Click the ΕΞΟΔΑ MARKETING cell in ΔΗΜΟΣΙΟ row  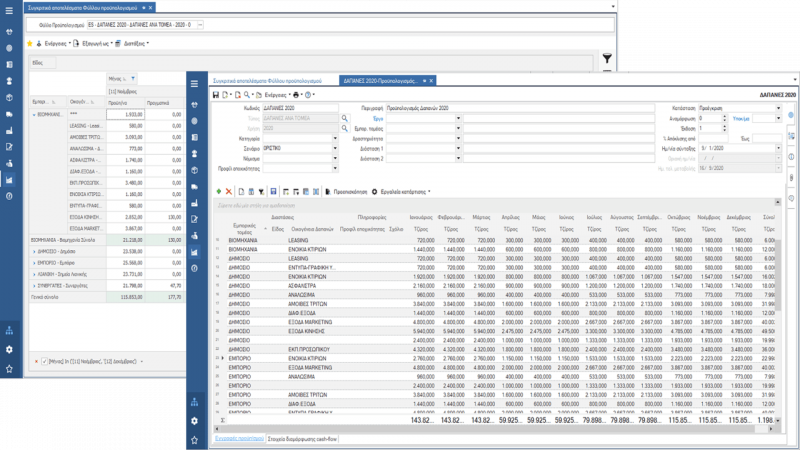310,322
